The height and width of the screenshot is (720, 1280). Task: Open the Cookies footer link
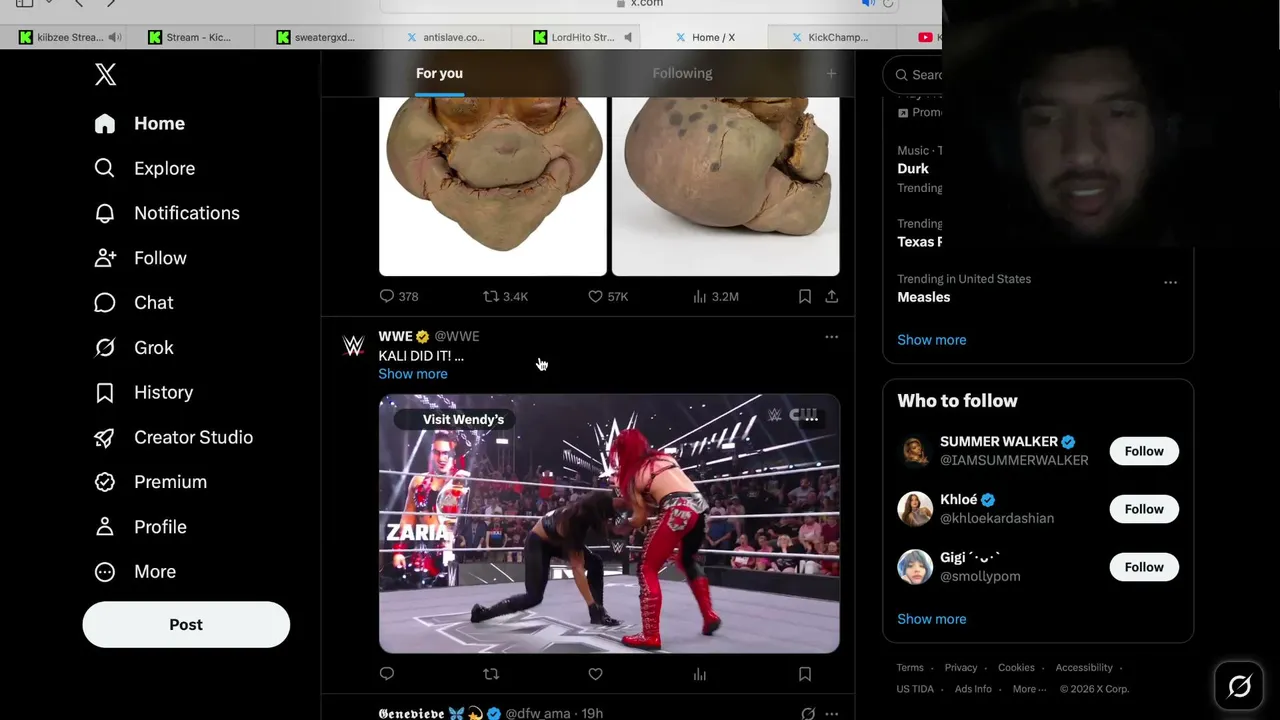click(x=1016, y=668)
